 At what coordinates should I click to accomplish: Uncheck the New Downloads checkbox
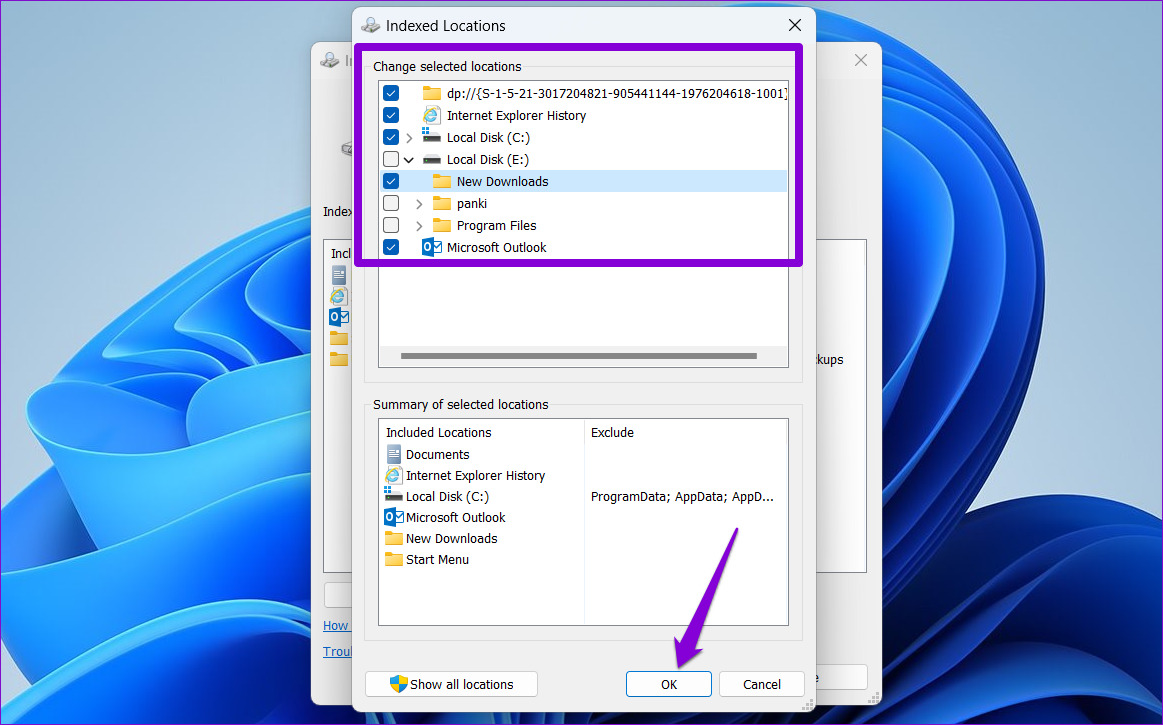point(391,182)
